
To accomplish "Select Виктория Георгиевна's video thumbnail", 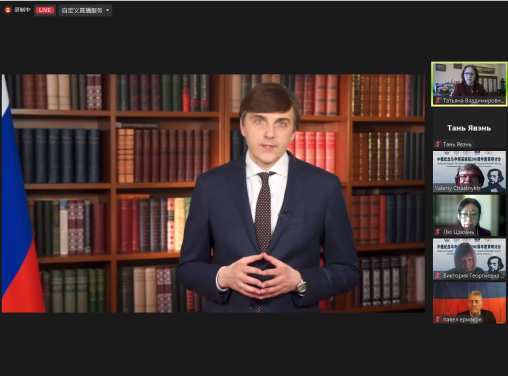I will 469,259.
